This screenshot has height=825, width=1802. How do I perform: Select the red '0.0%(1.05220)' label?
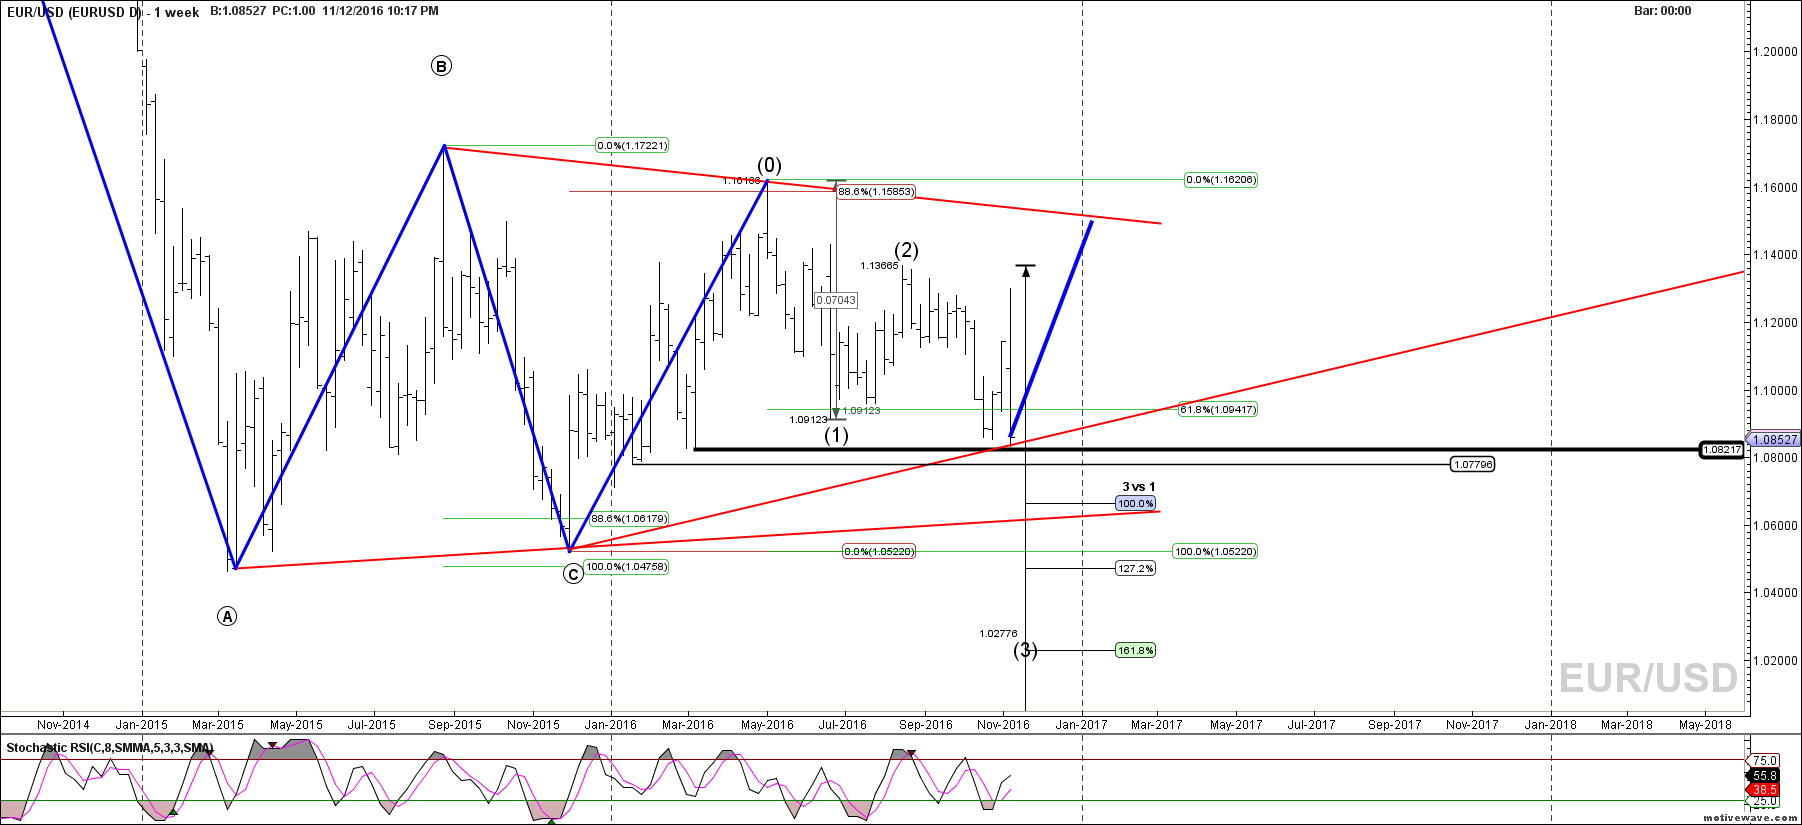[x=879, y=552]
